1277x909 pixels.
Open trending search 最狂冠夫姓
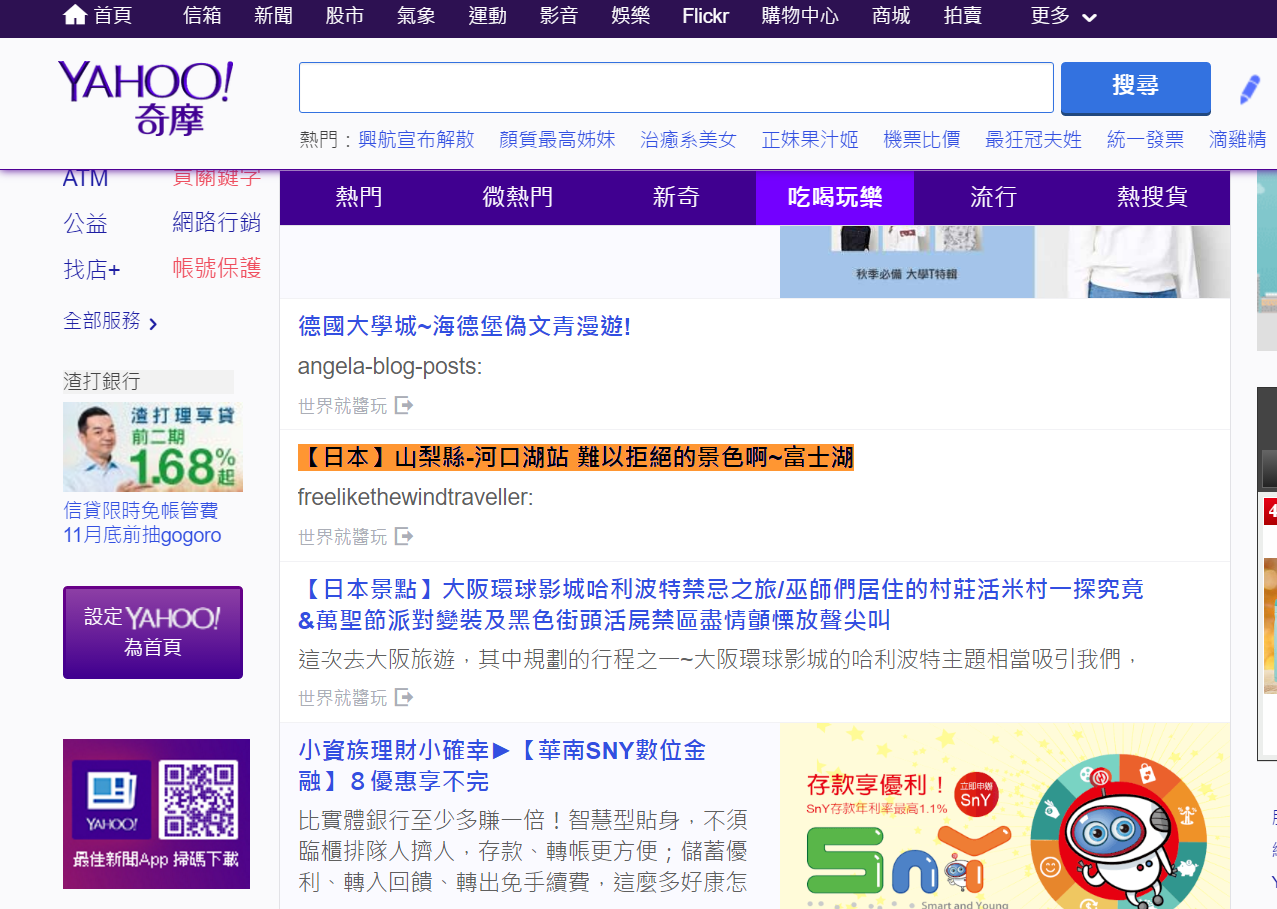(x=1034, y=140)
